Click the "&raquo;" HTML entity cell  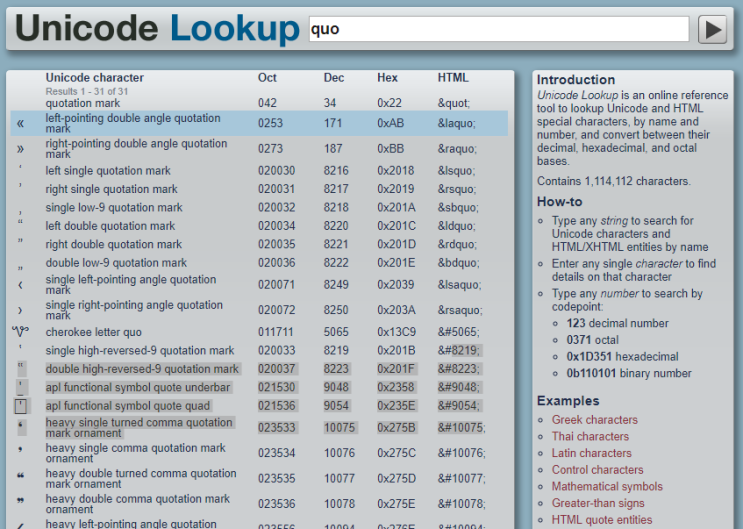[x=457, y=149]
